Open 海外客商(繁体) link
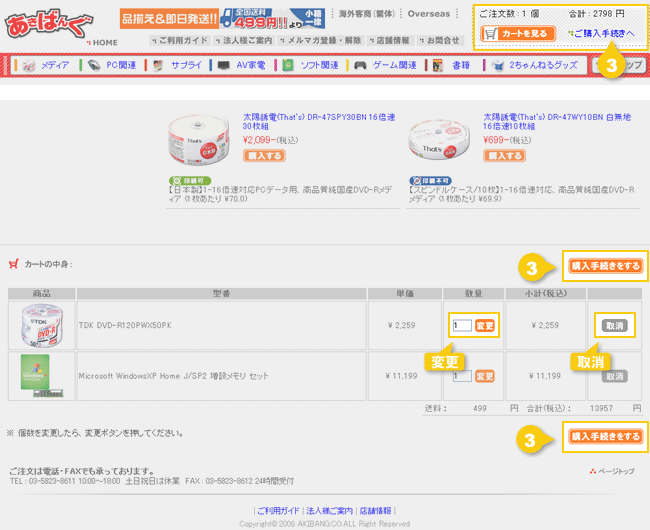Viewport: 650px width, 530px height. pos(367,14)
